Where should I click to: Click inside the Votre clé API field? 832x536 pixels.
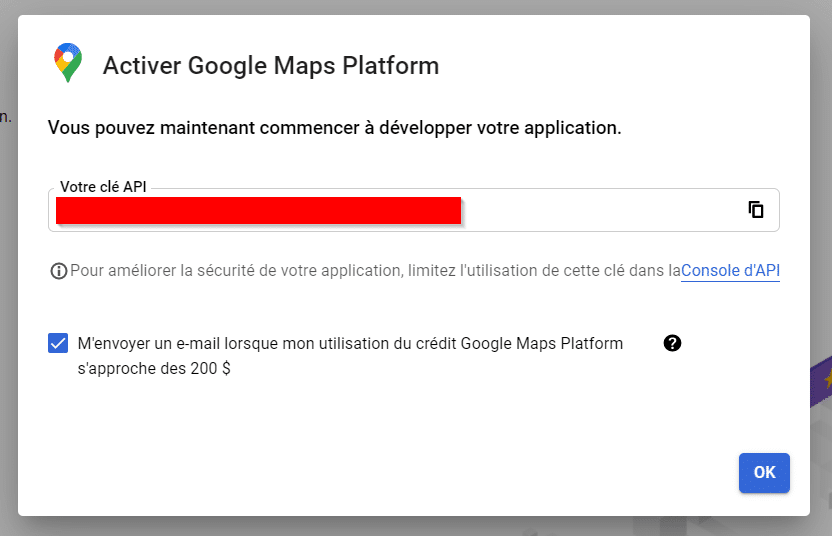click(x=600, y=211)
